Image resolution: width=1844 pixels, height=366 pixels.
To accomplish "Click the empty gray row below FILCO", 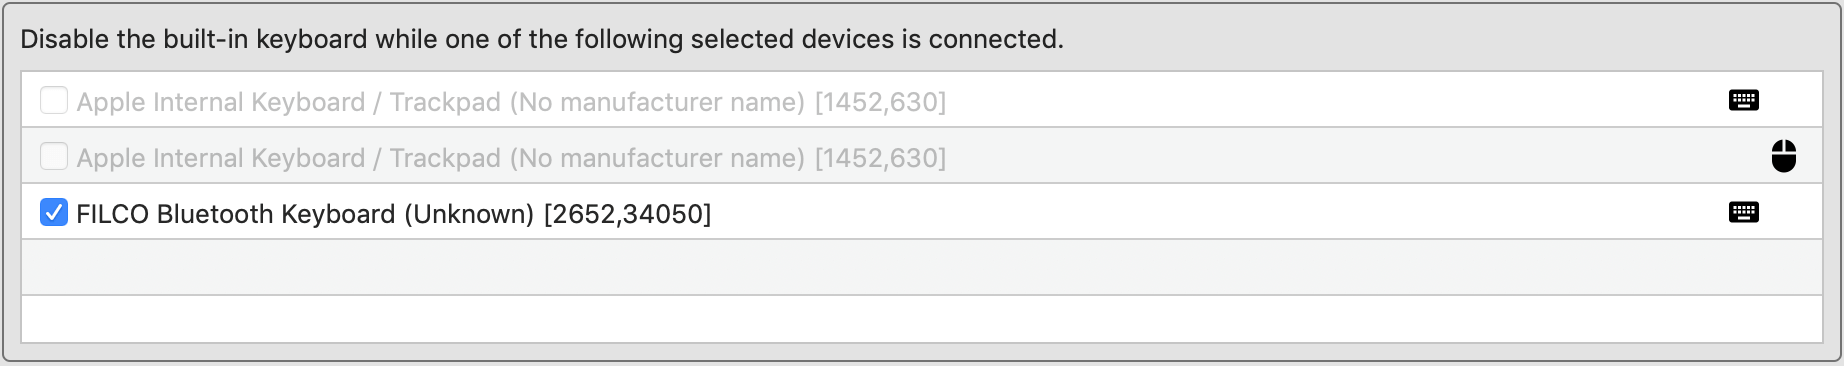I will [x=922, y=267].
